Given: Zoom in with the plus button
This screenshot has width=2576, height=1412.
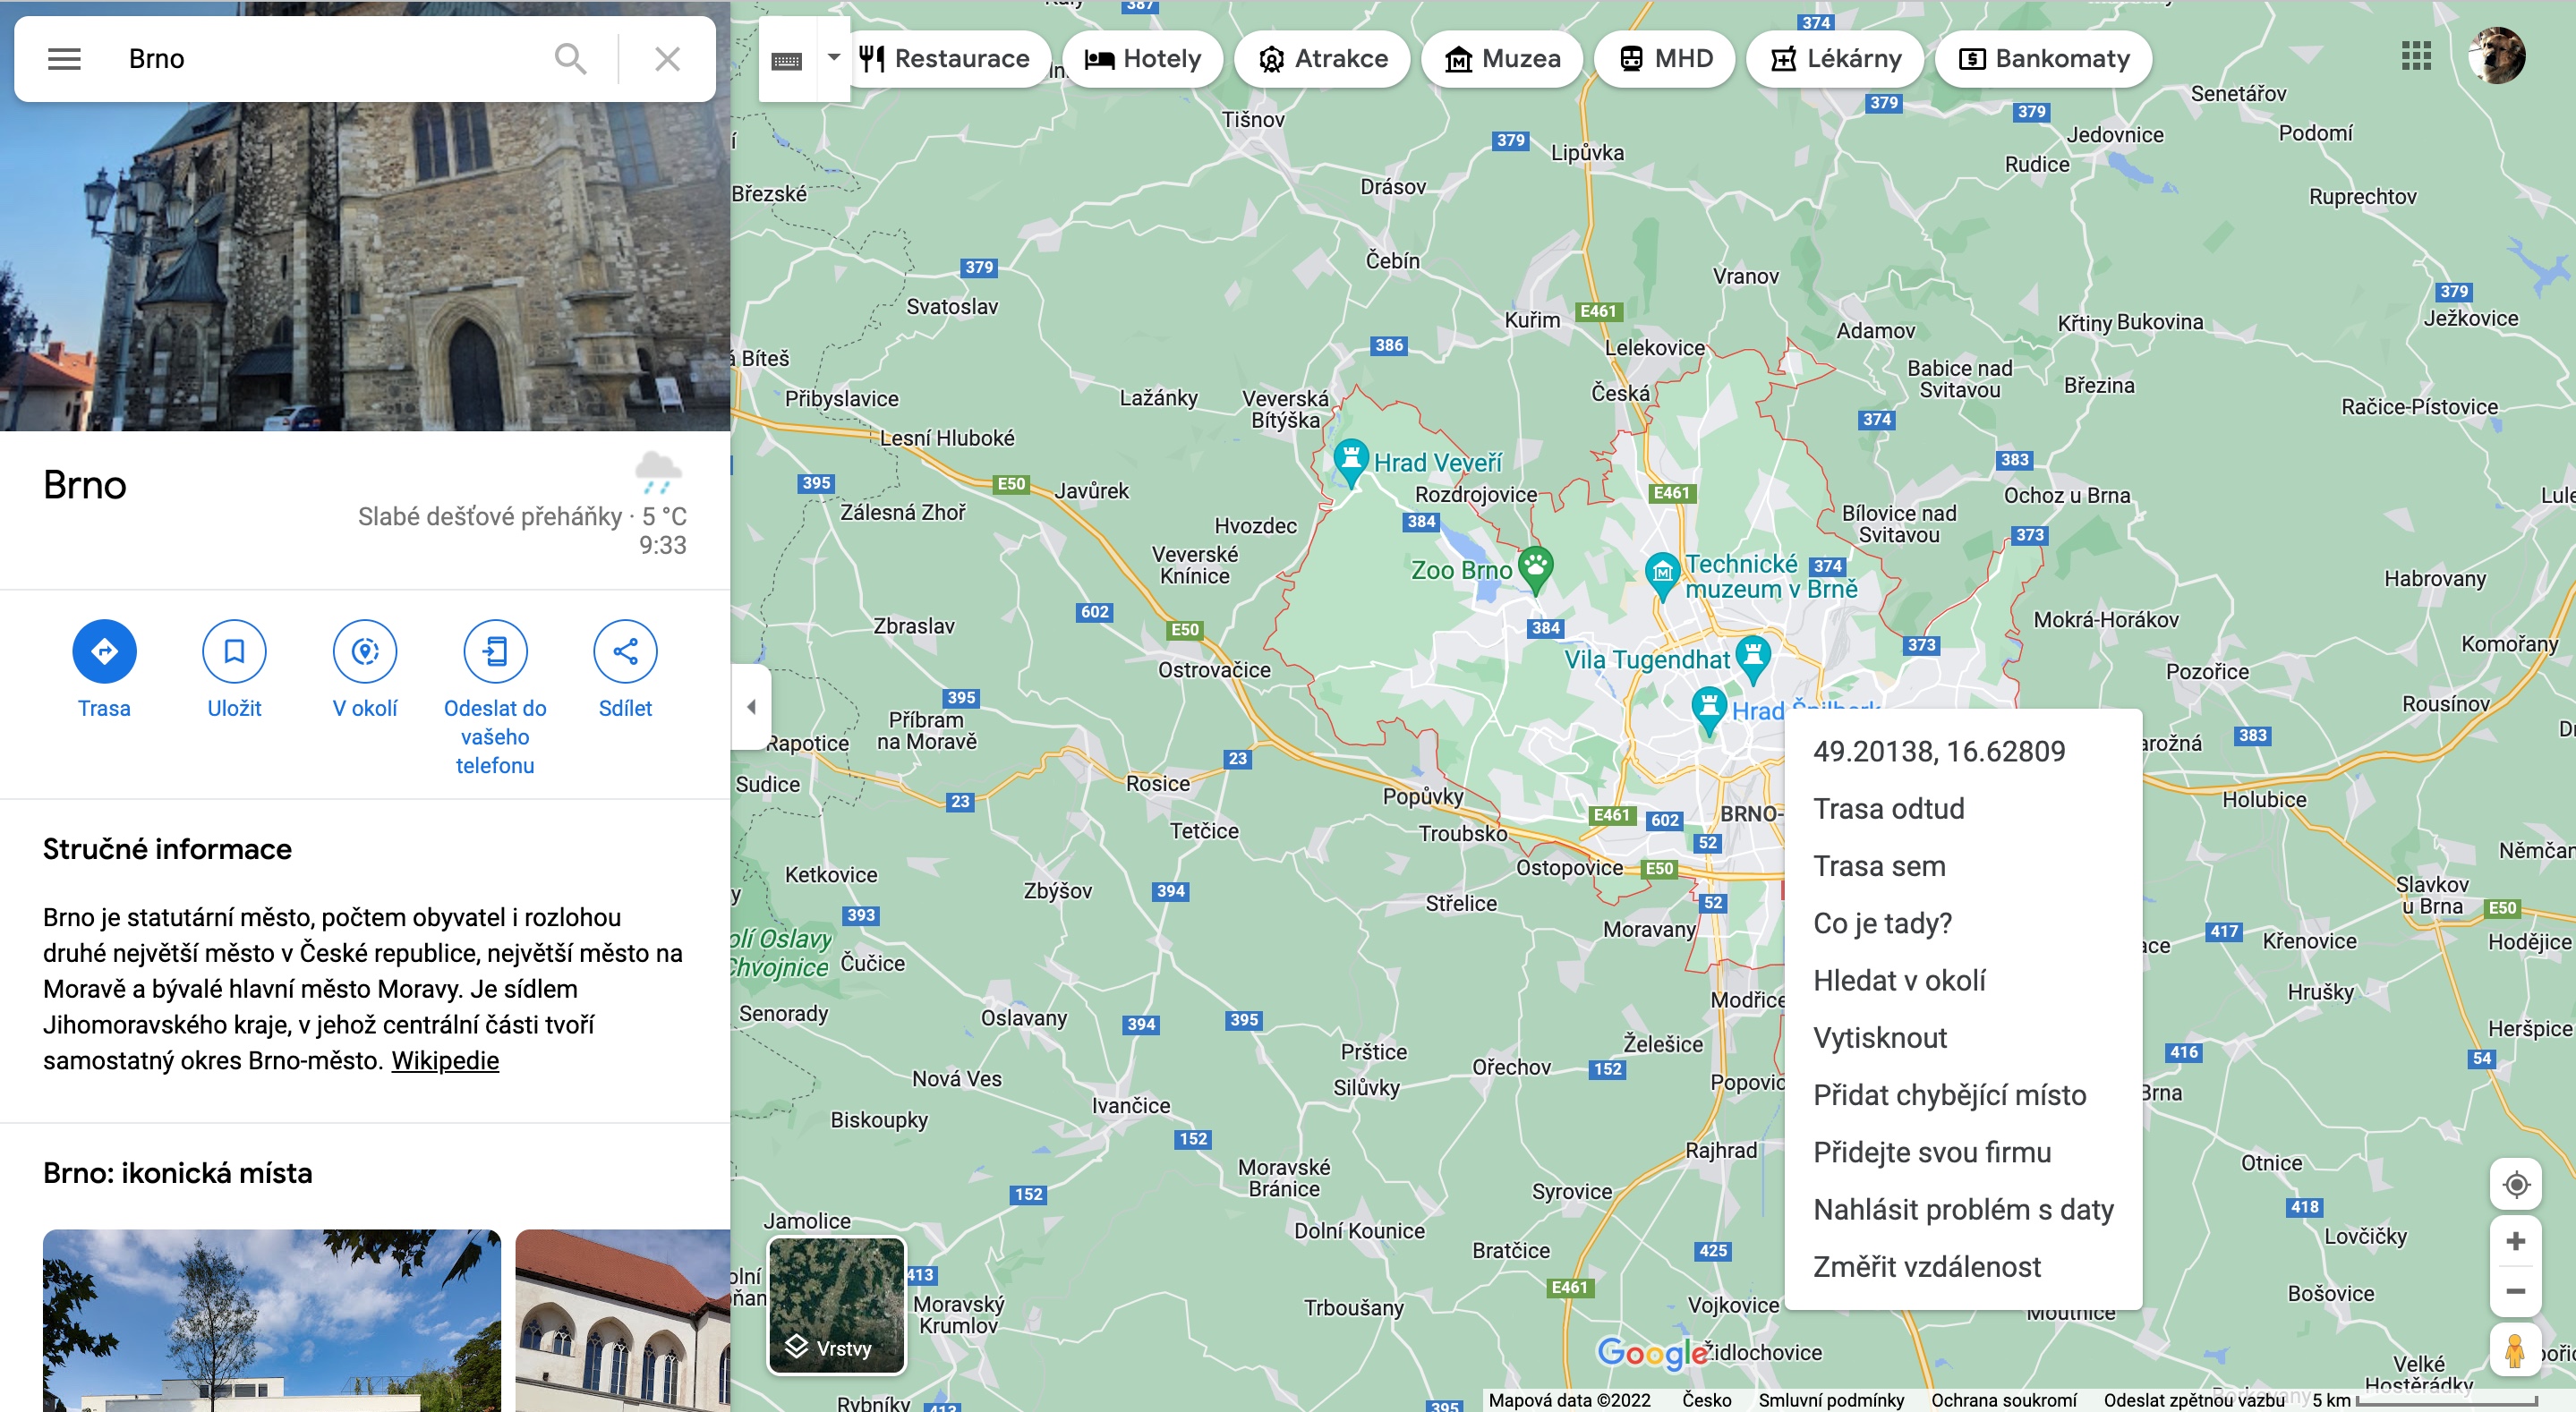Looking at the screenshot, I should [x=2516, y=1241].
